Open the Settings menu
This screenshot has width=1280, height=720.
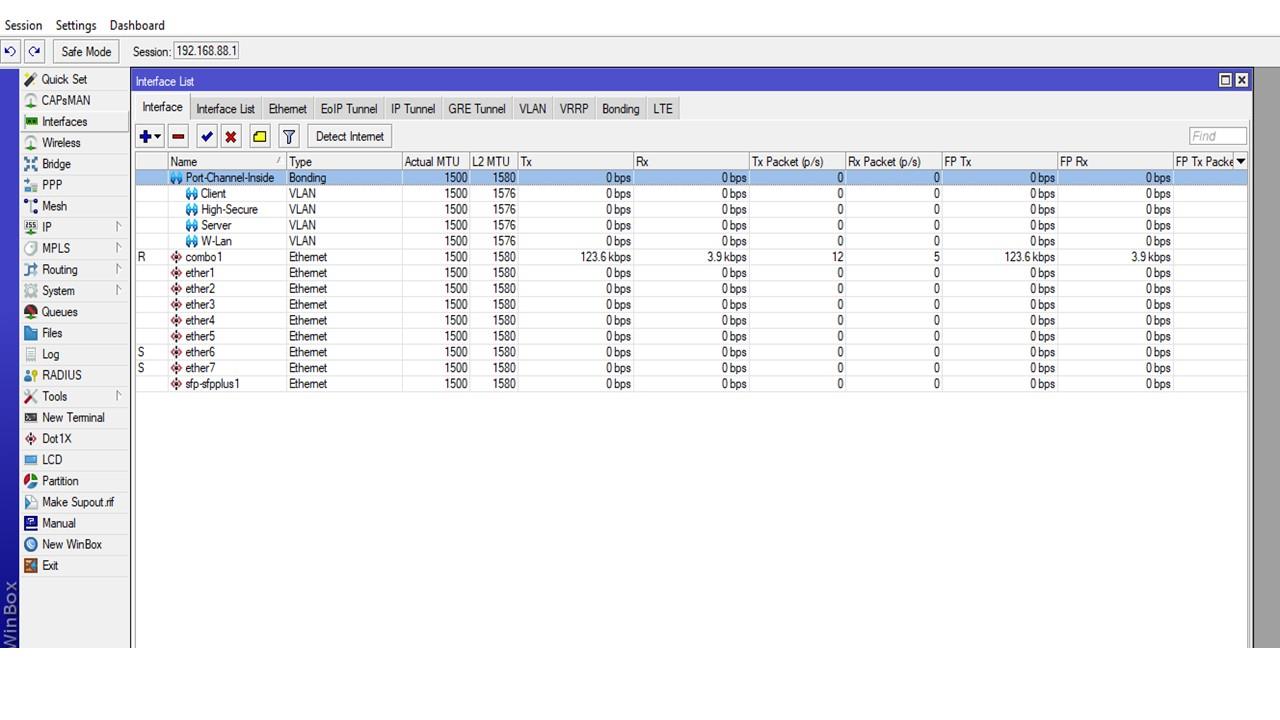pos(76,25)
